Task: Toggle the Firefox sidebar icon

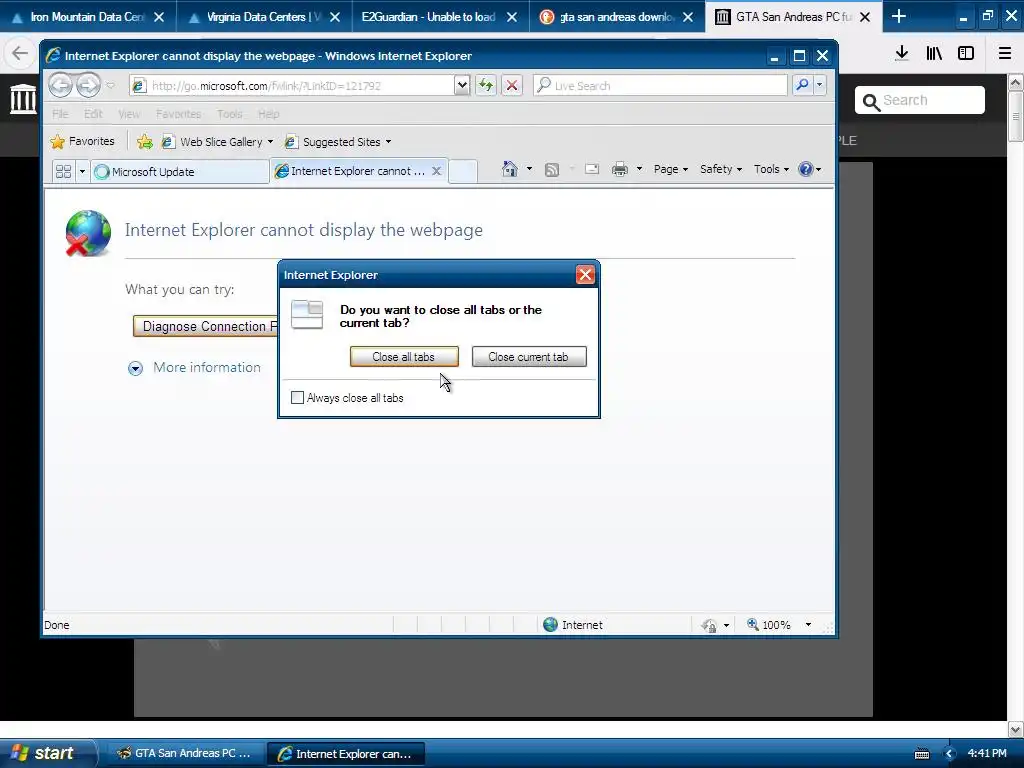Action: point(966,53)
